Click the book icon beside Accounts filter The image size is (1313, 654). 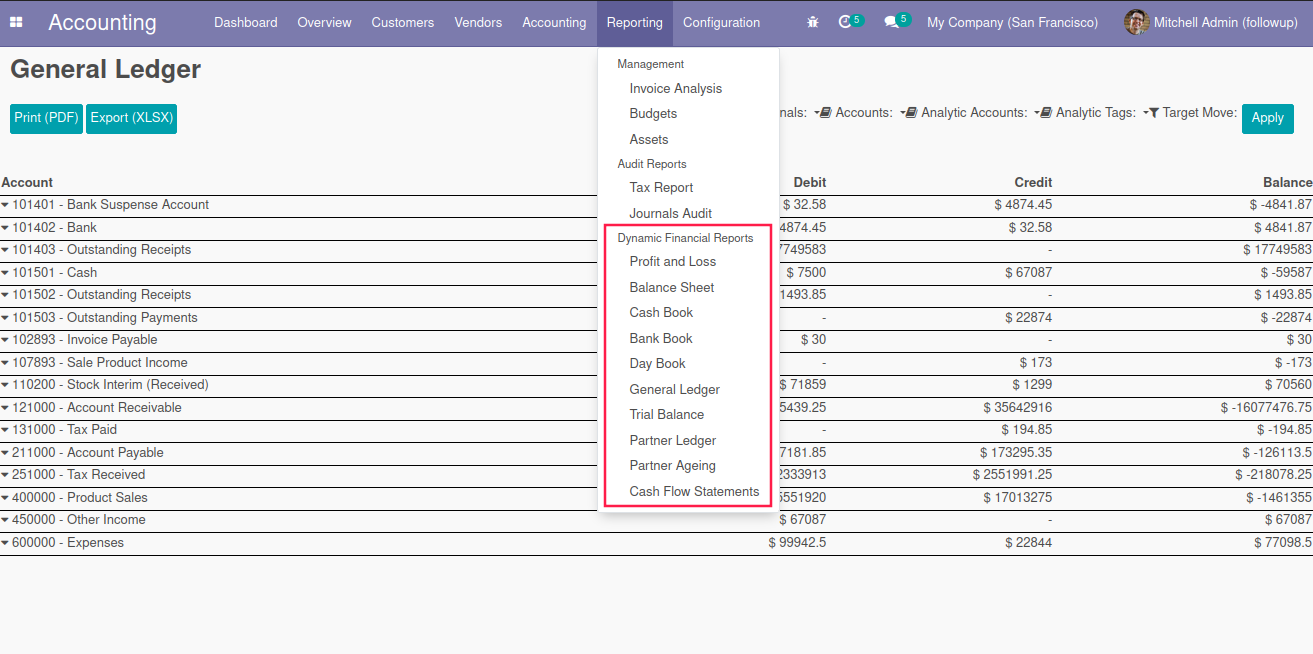tap(825, 113)
